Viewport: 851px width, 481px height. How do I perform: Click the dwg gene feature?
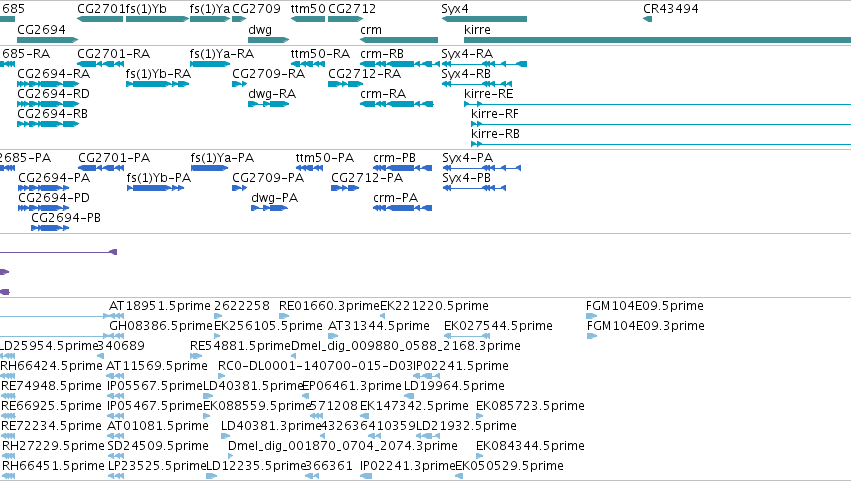click(x=269, y=40)
